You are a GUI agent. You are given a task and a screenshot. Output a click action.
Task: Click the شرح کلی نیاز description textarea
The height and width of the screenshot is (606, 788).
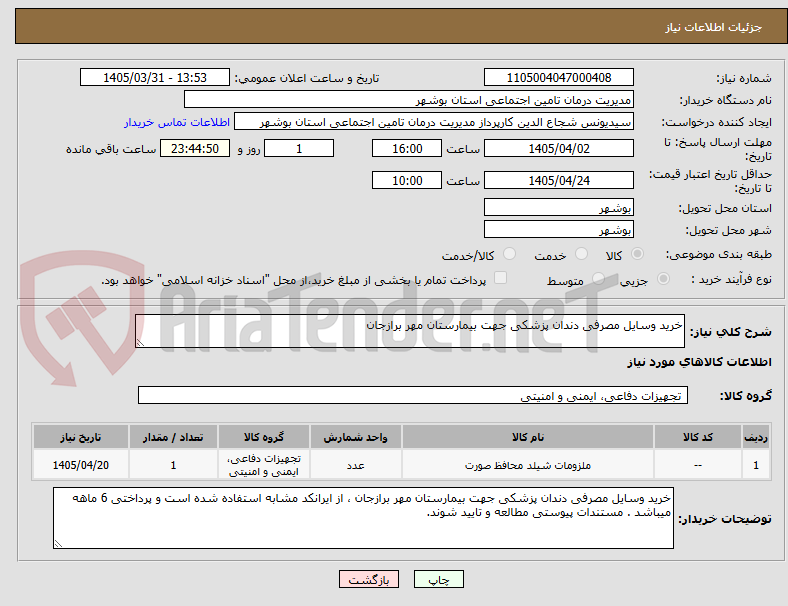click(410, 331)
